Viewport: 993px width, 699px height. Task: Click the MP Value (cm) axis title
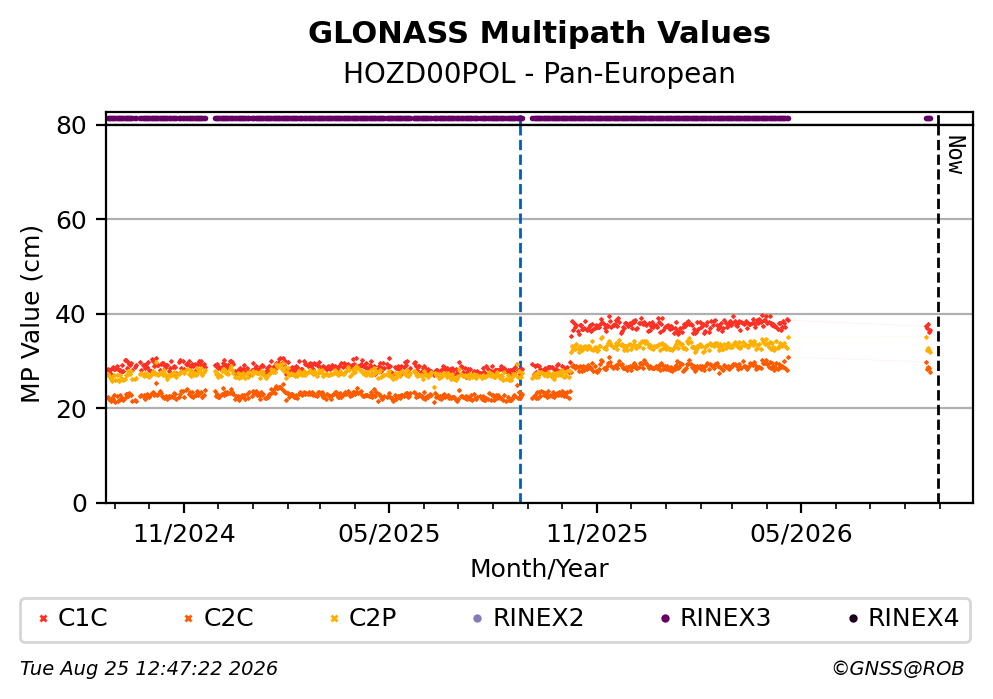click(x=30, y=315)
